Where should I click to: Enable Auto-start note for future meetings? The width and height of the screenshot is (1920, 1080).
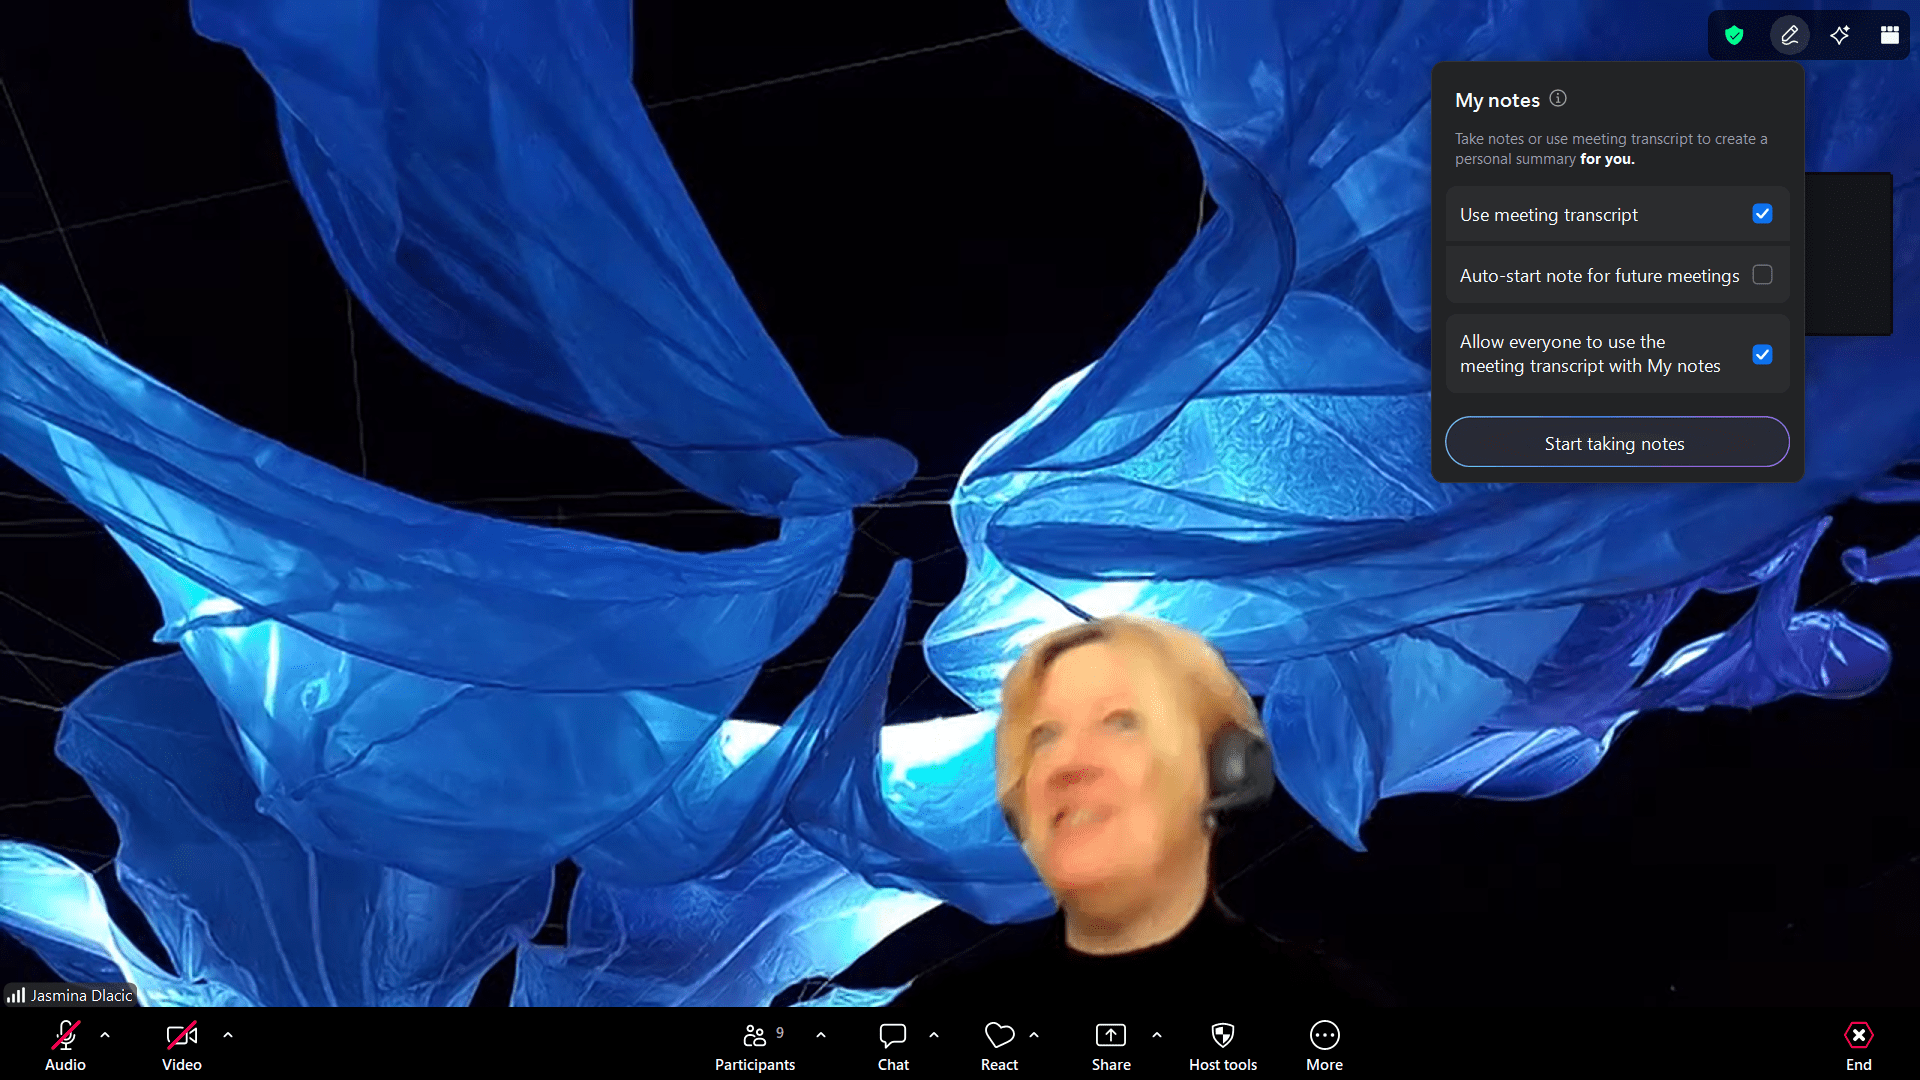pos(1762,275)
